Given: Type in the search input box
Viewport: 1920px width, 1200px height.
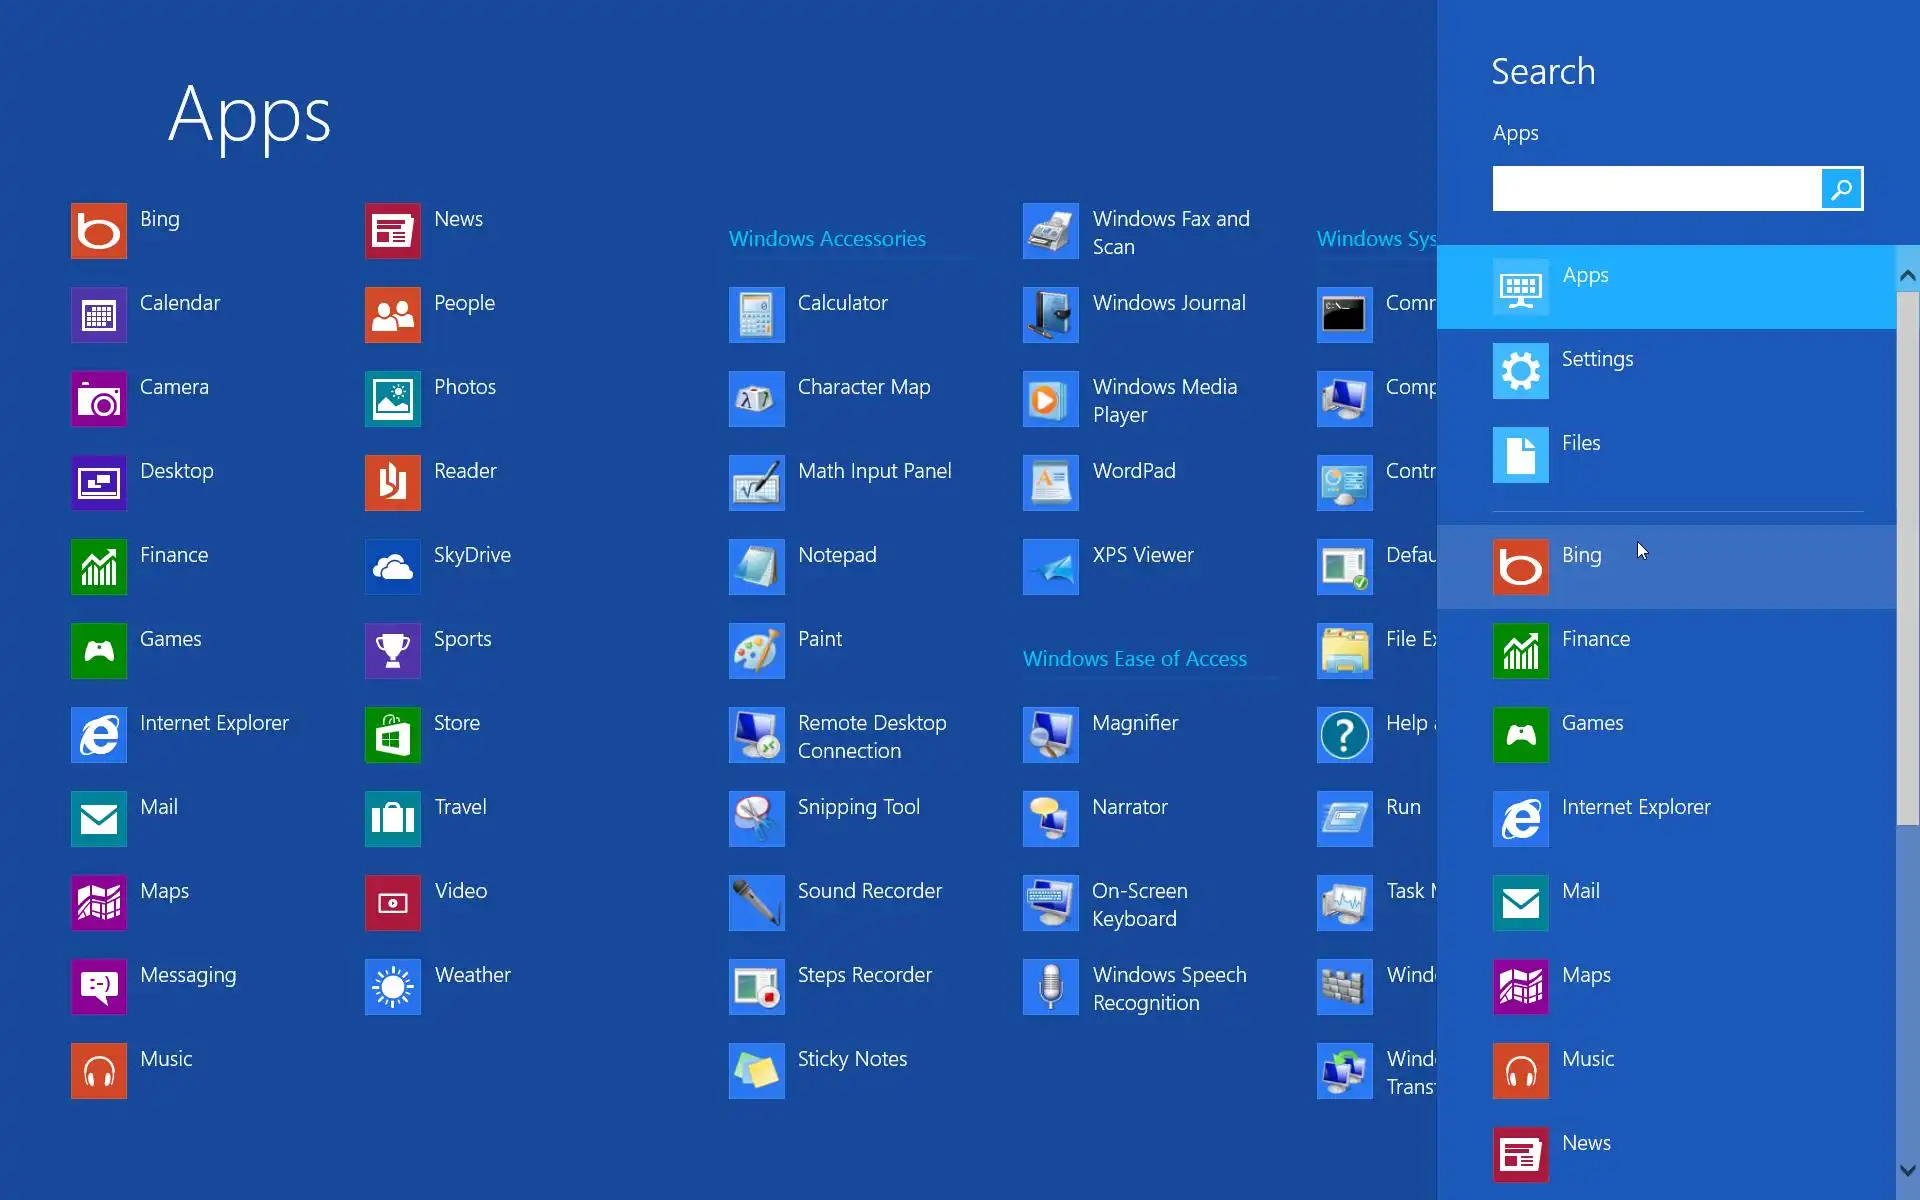Looking at the screenshot, I should pos(1655,189).
